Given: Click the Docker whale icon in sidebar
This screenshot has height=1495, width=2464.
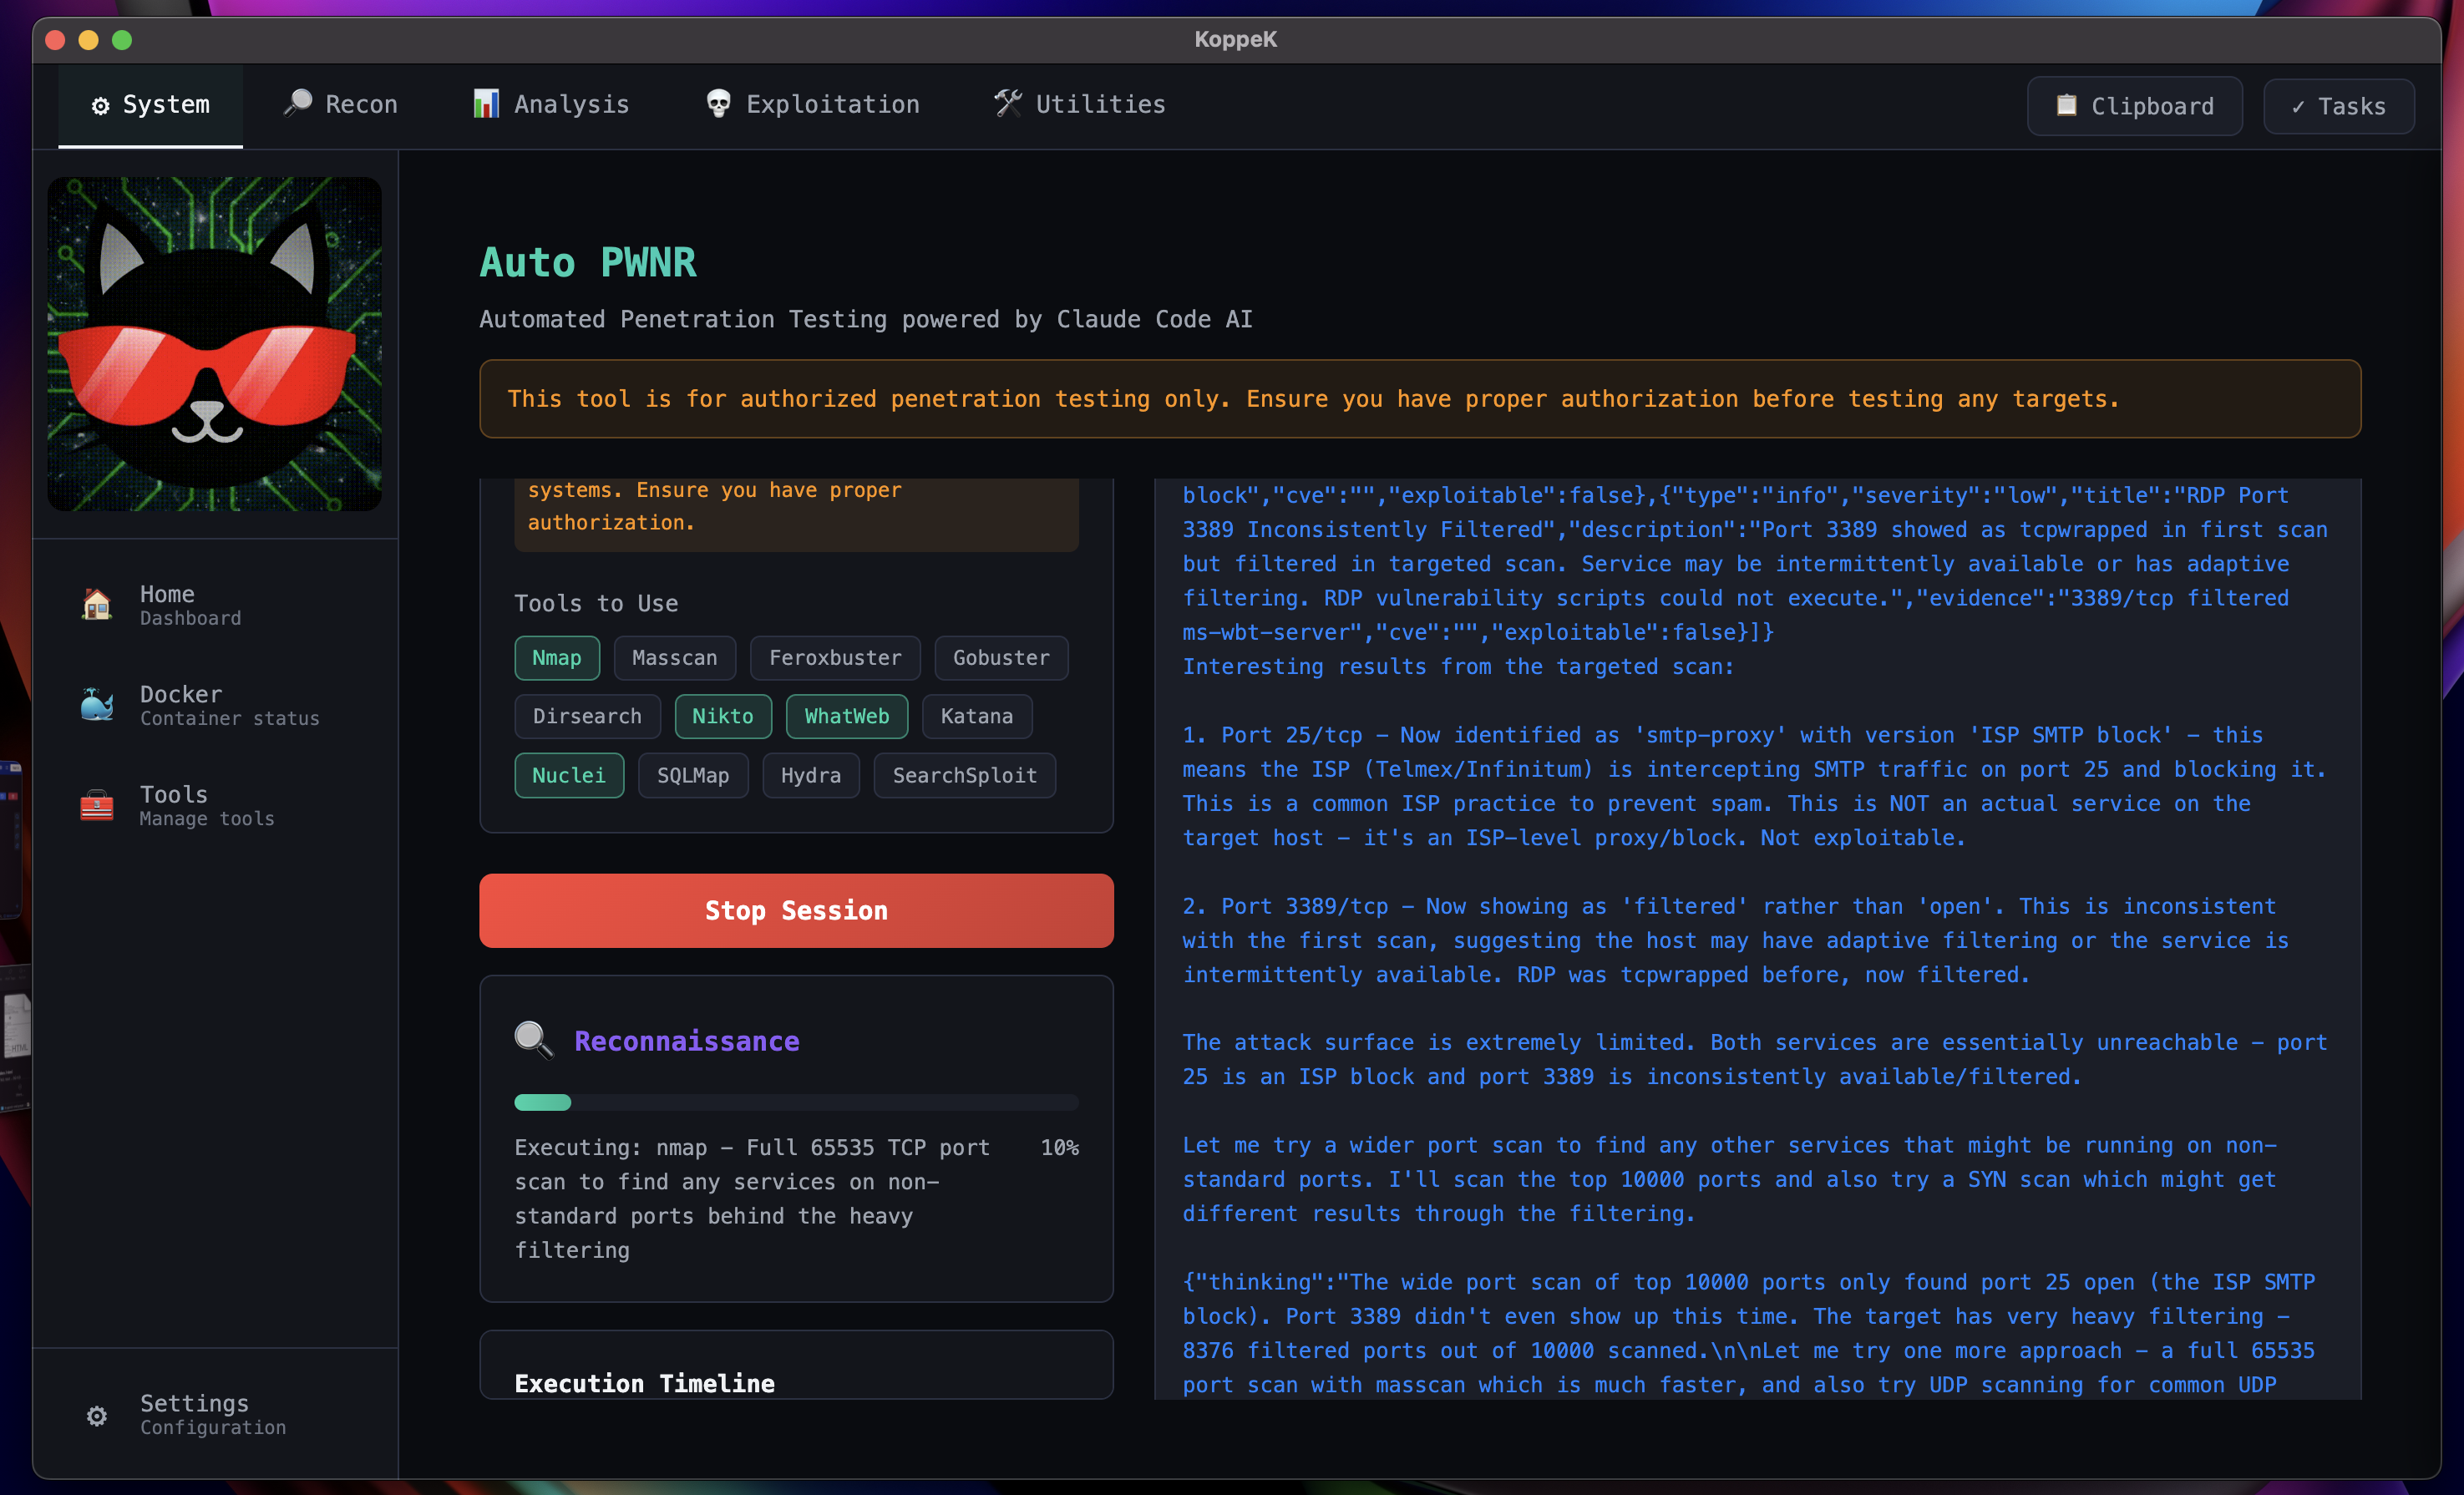Looking at the screenshot, I should coord(96,704).
